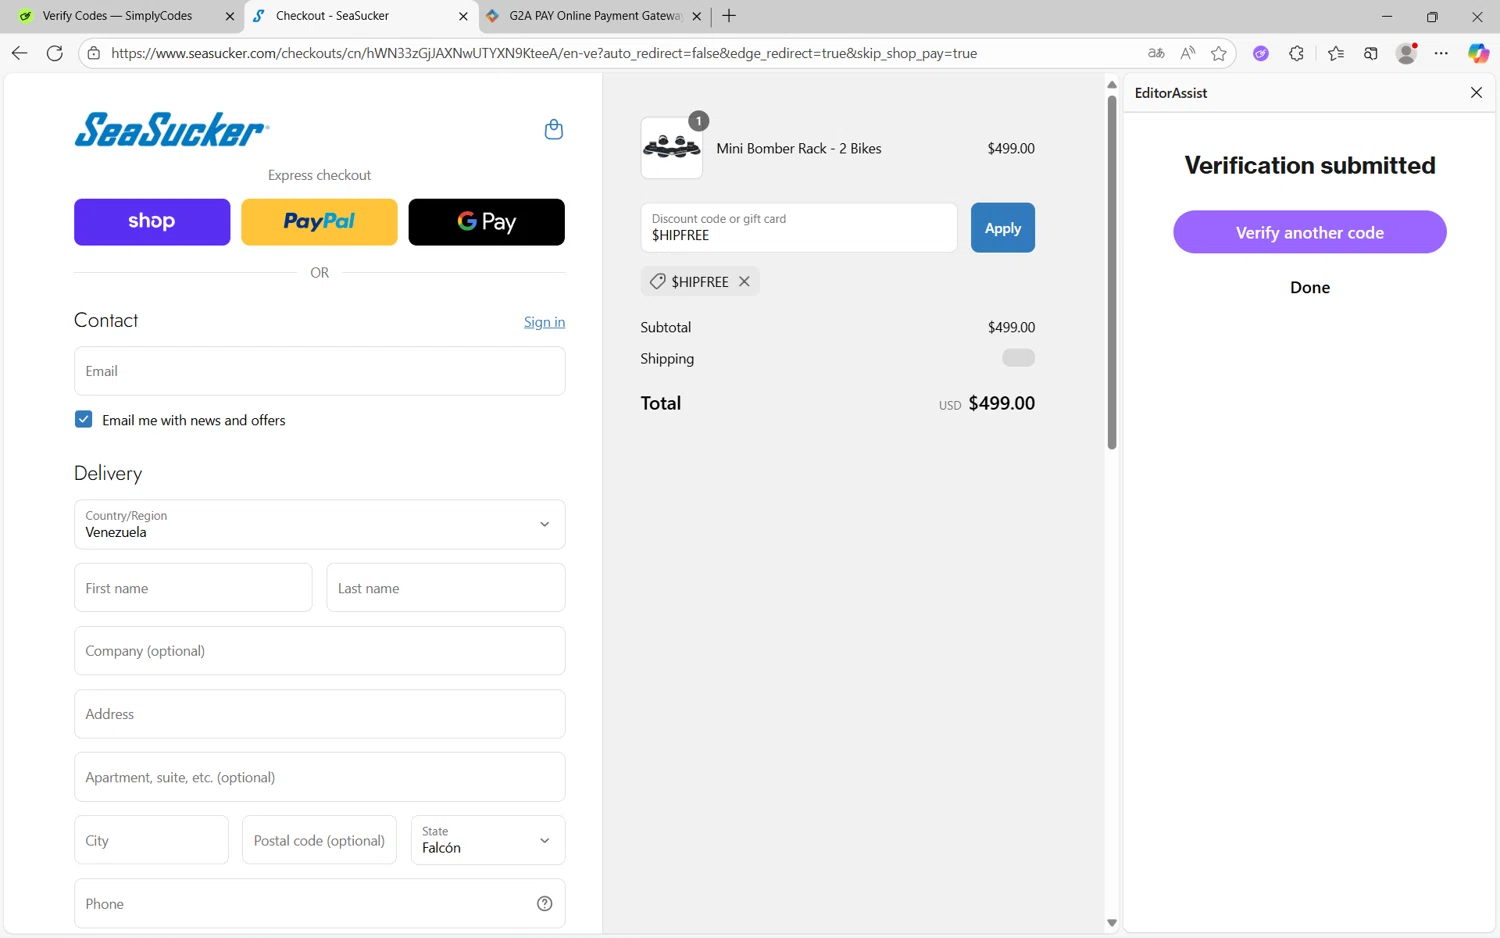
Task: Focus the Last name field
Action: tap(446, 588)
